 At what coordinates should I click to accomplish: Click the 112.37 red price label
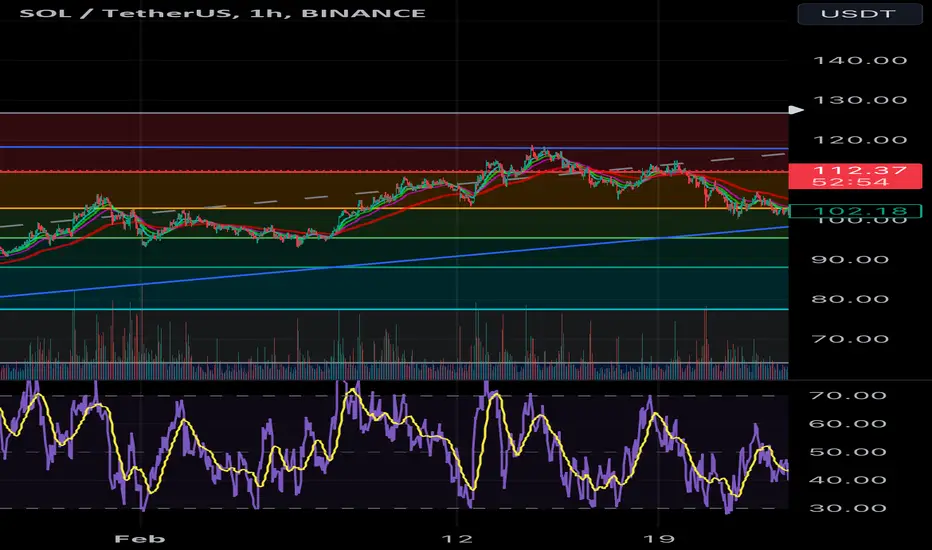point(860,171)
